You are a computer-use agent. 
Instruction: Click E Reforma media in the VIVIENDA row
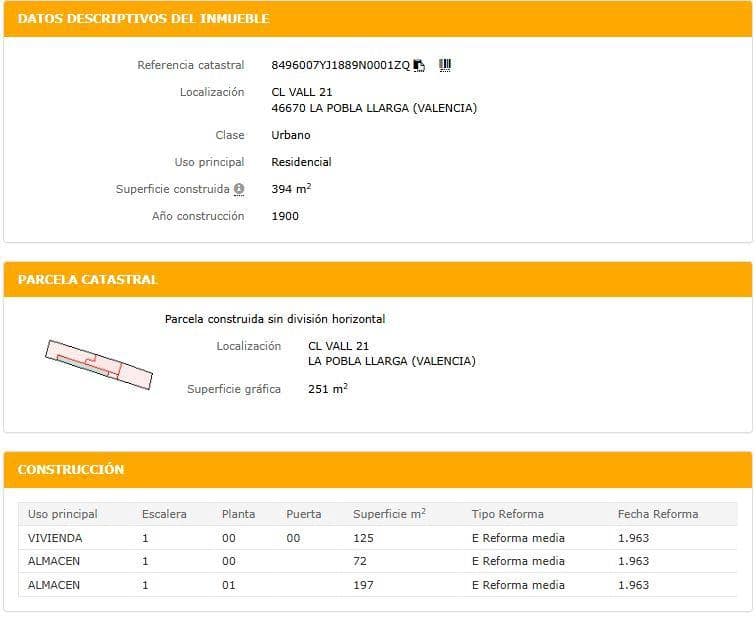point(518,538)
